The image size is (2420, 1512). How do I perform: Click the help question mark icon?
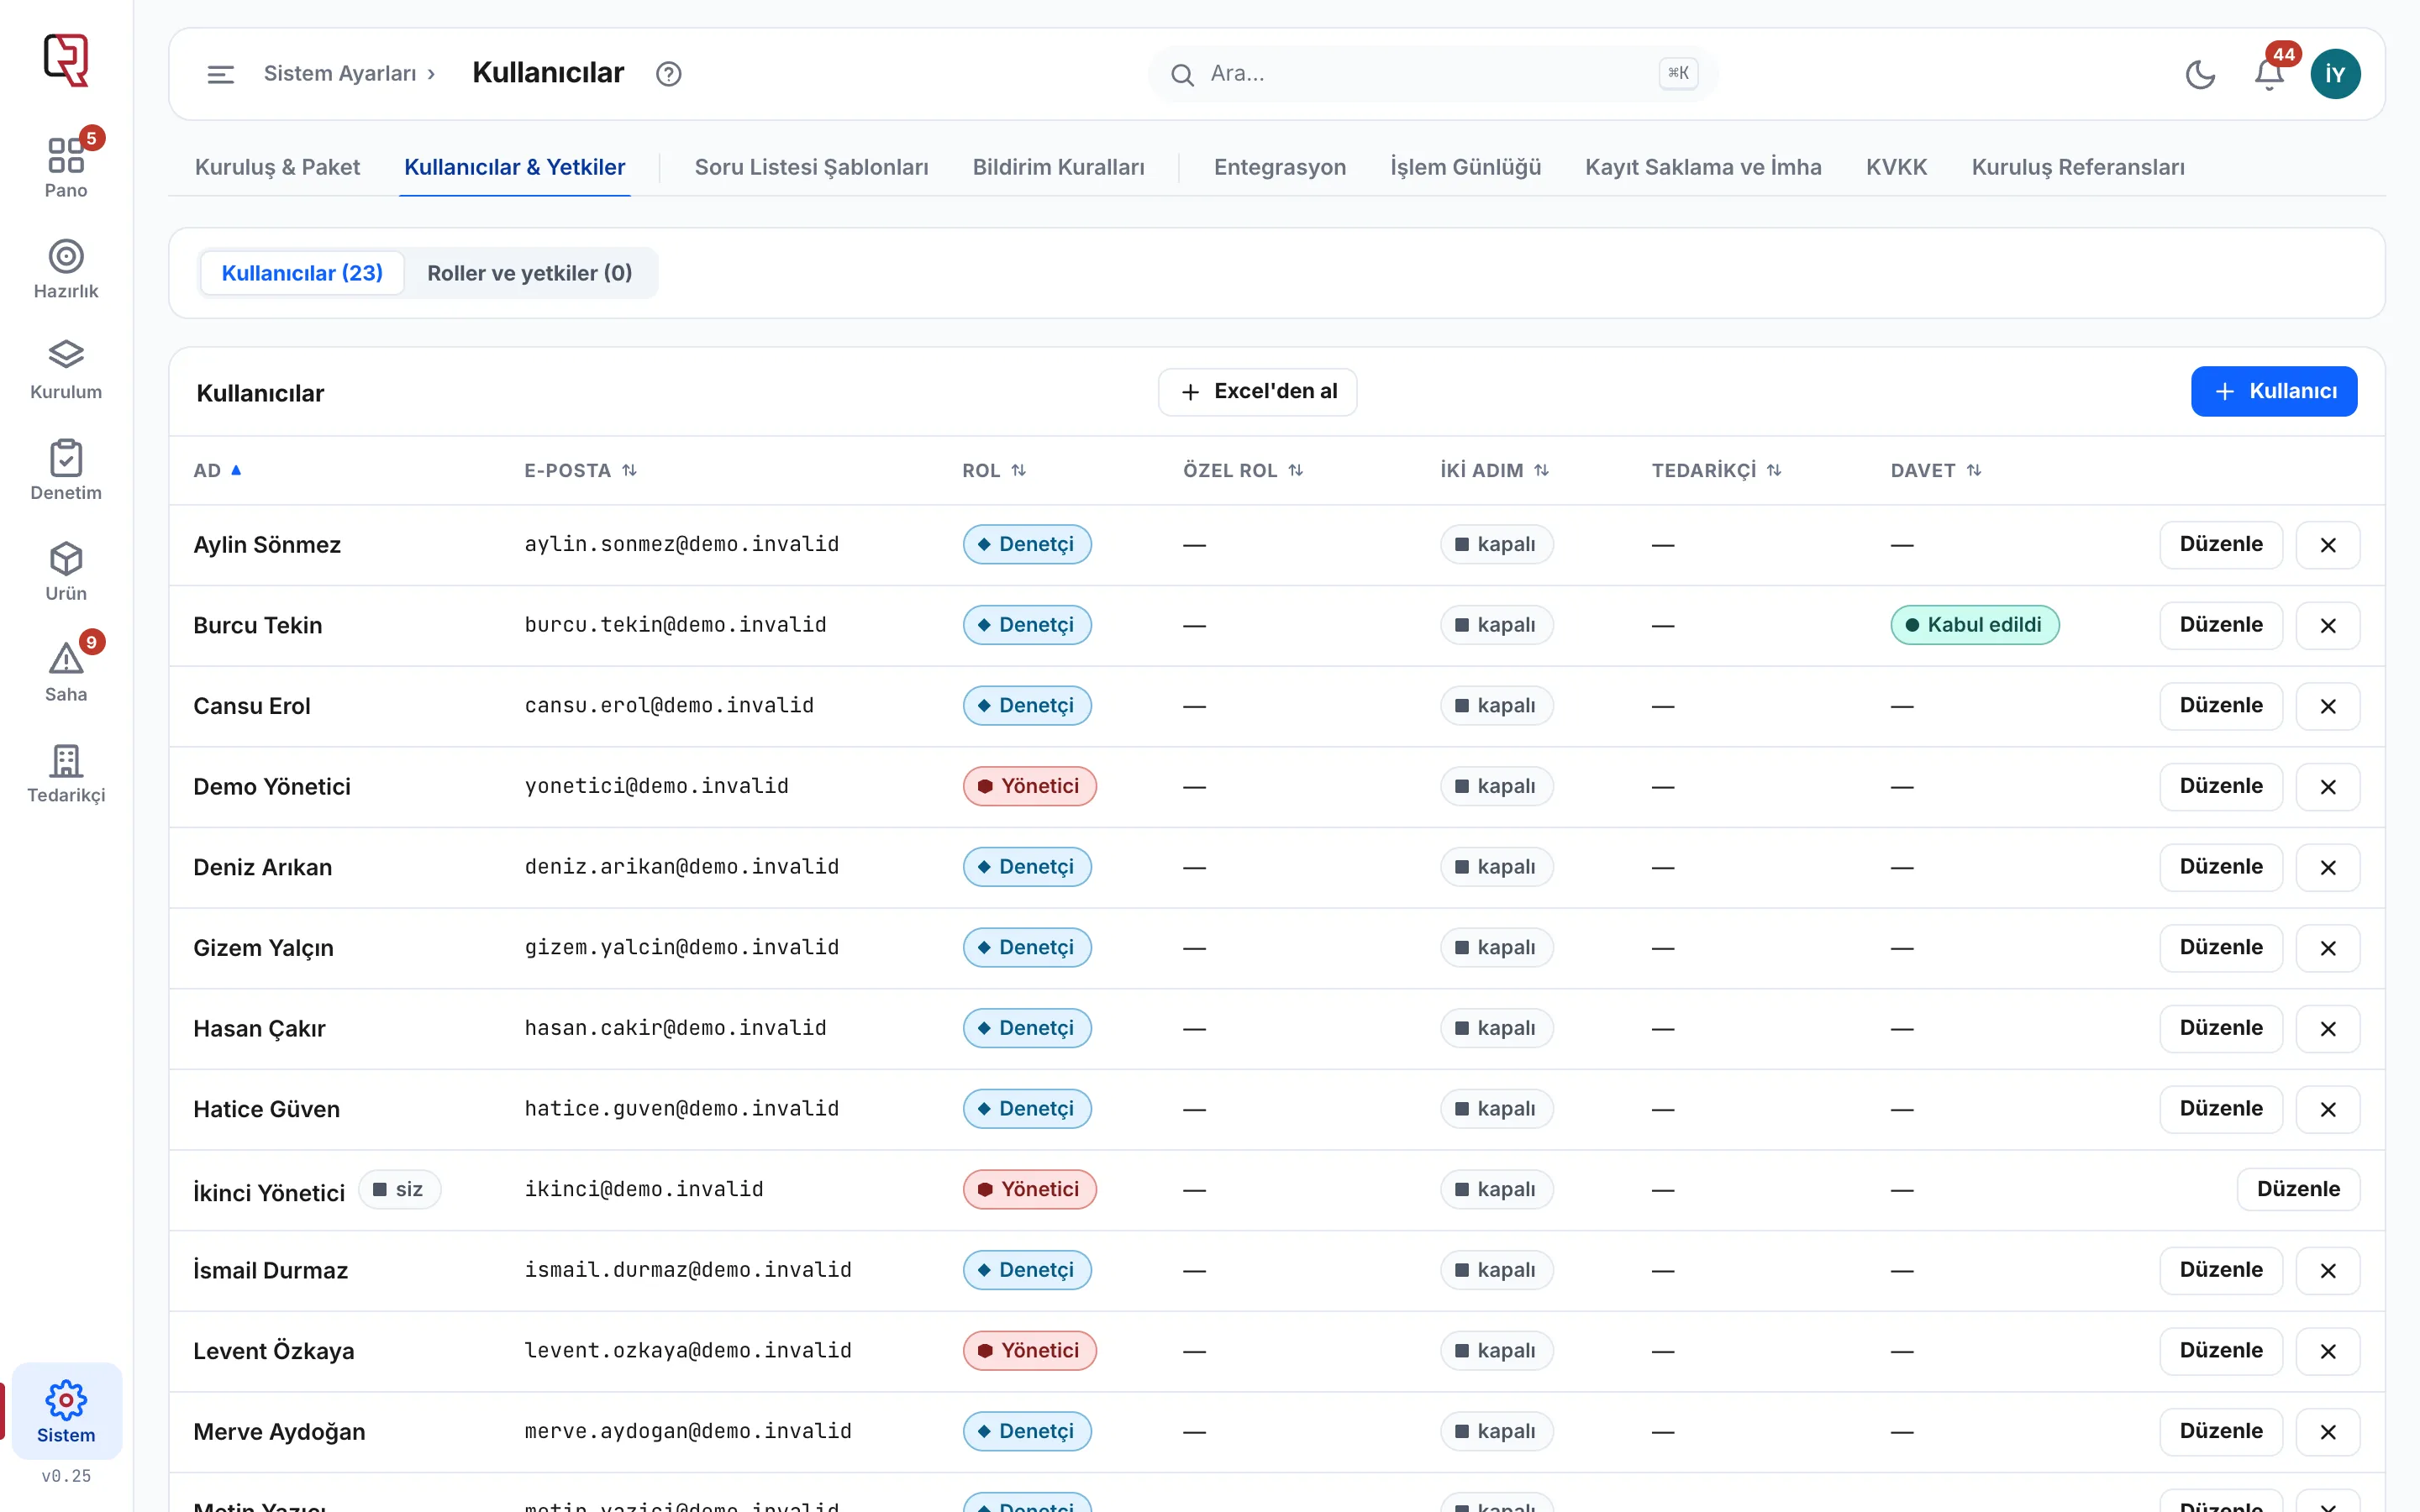669,74
